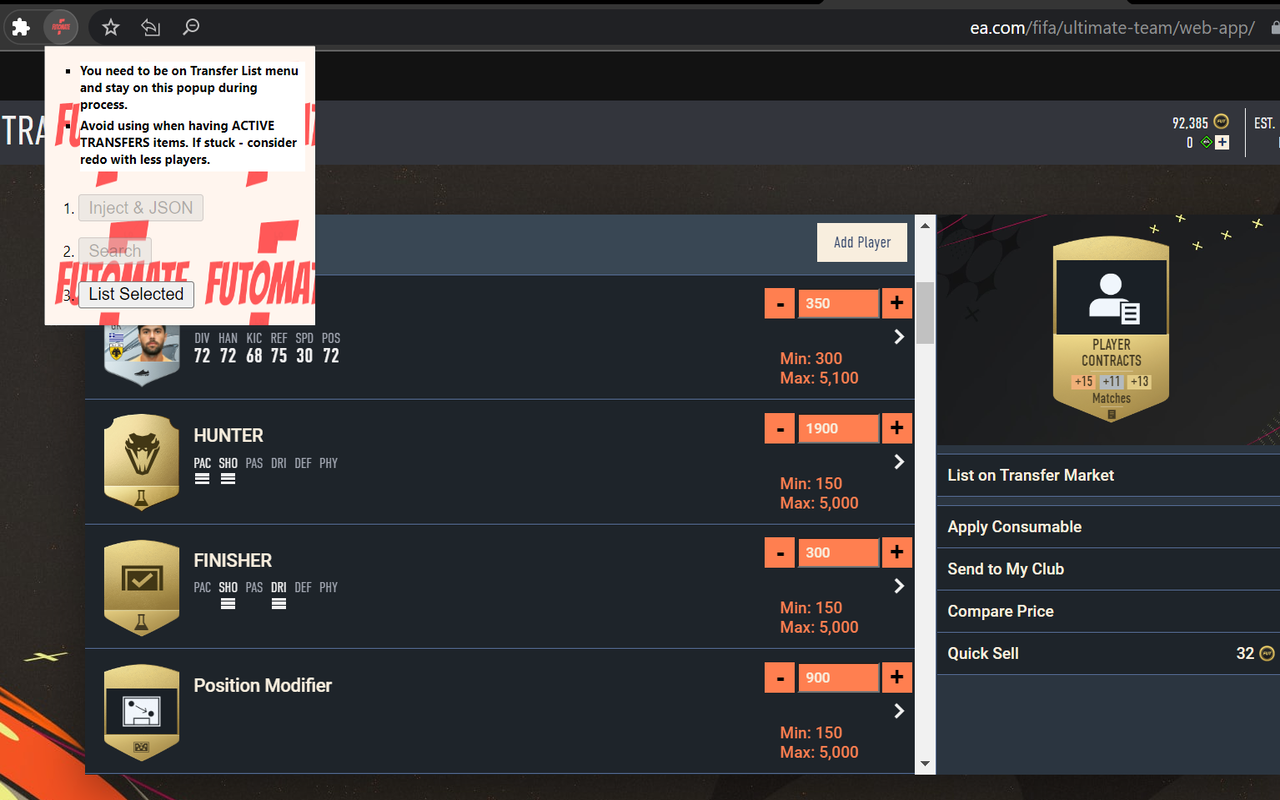1280x800 pixels.
Task: Click the Player Contracts card preview
Action: coord(1111,329)
